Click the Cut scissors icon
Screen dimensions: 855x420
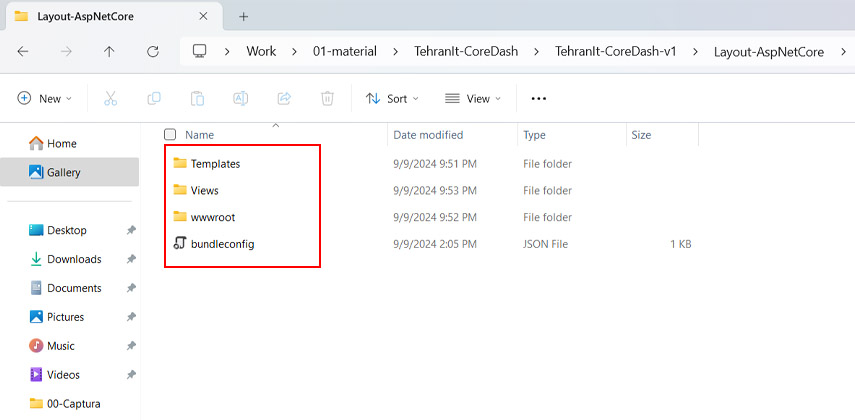110,98
